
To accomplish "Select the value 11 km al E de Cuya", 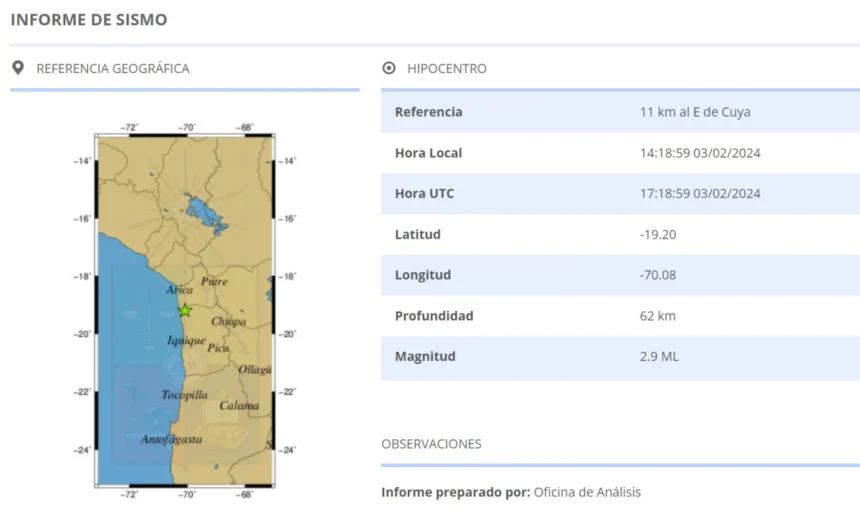I will click(695, 112).
